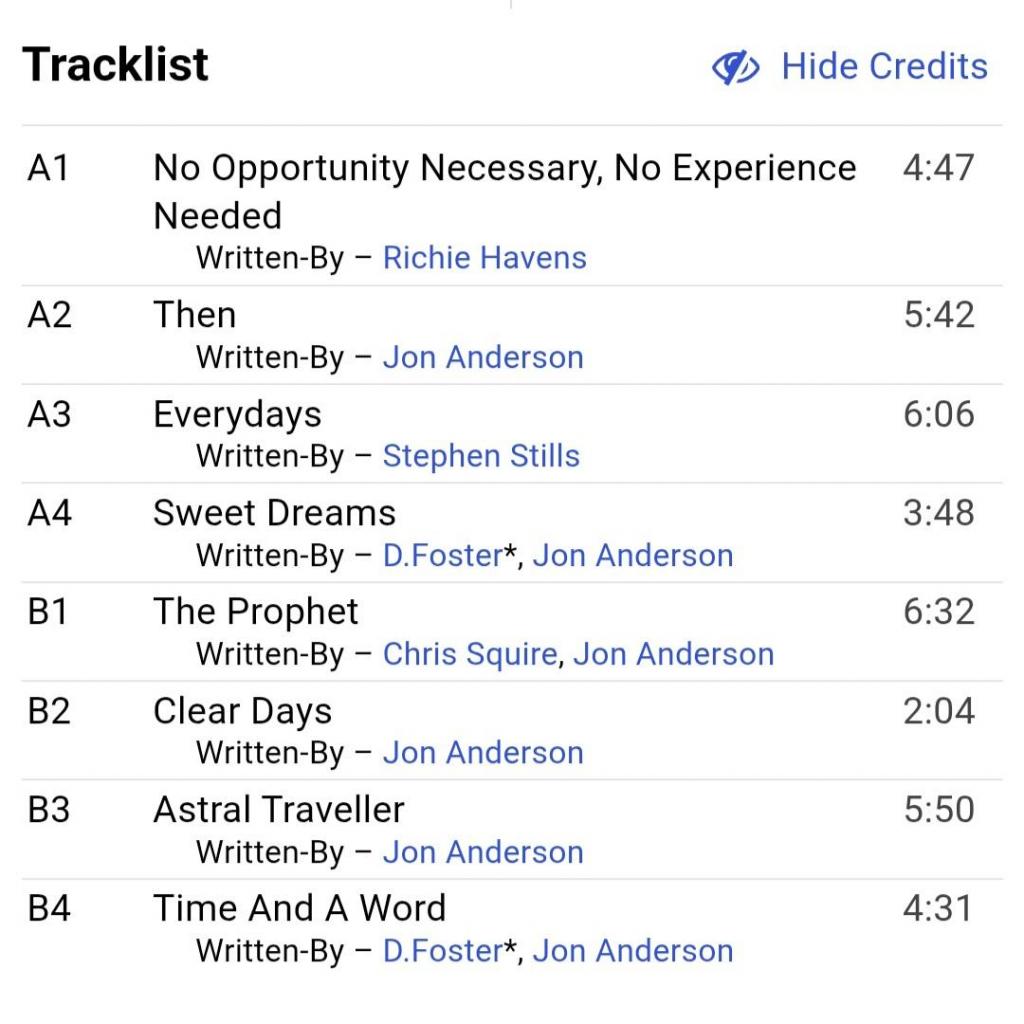This screenshot has height=1024, width=1024.
Task: Open Richie Havens artist link
Action: pos(484,258)
